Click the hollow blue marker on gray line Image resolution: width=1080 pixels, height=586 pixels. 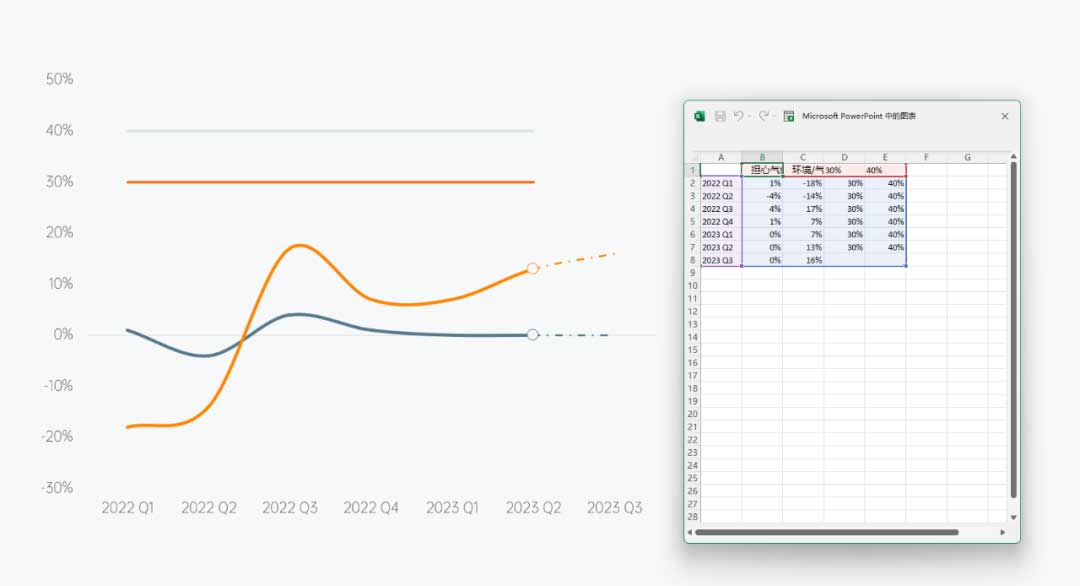532,335
